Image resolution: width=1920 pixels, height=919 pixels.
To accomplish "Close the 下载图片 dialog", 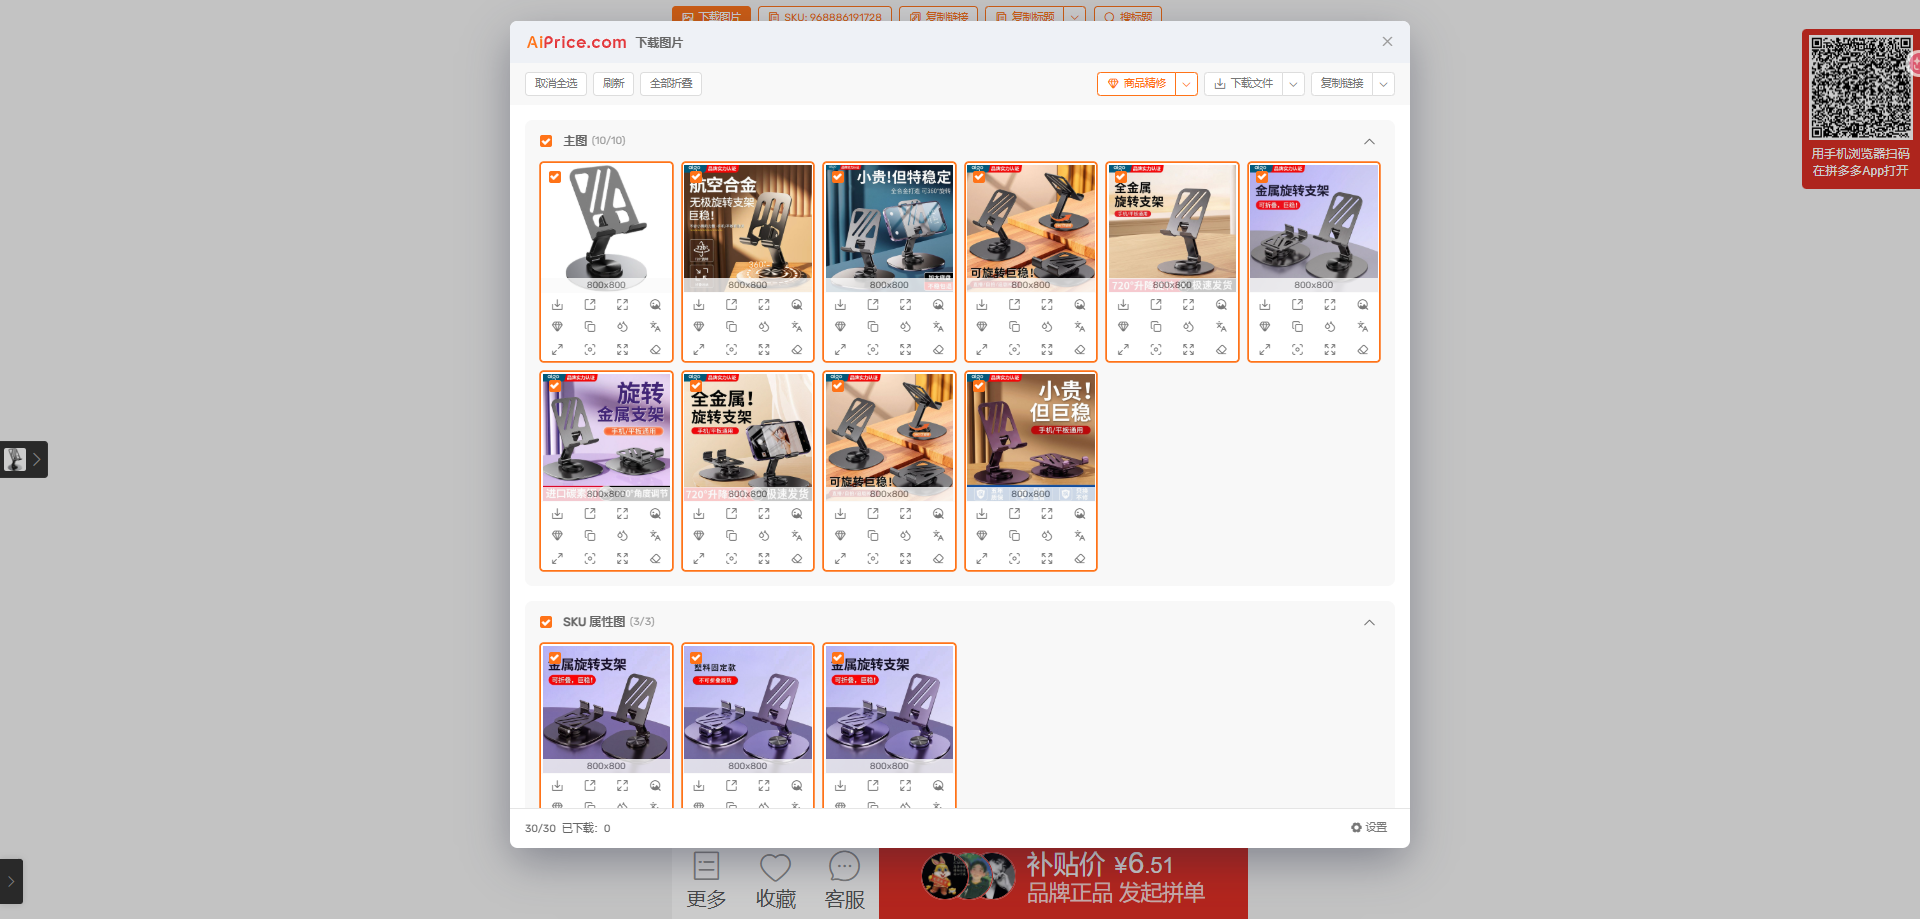I will (x=1387, y=42).
